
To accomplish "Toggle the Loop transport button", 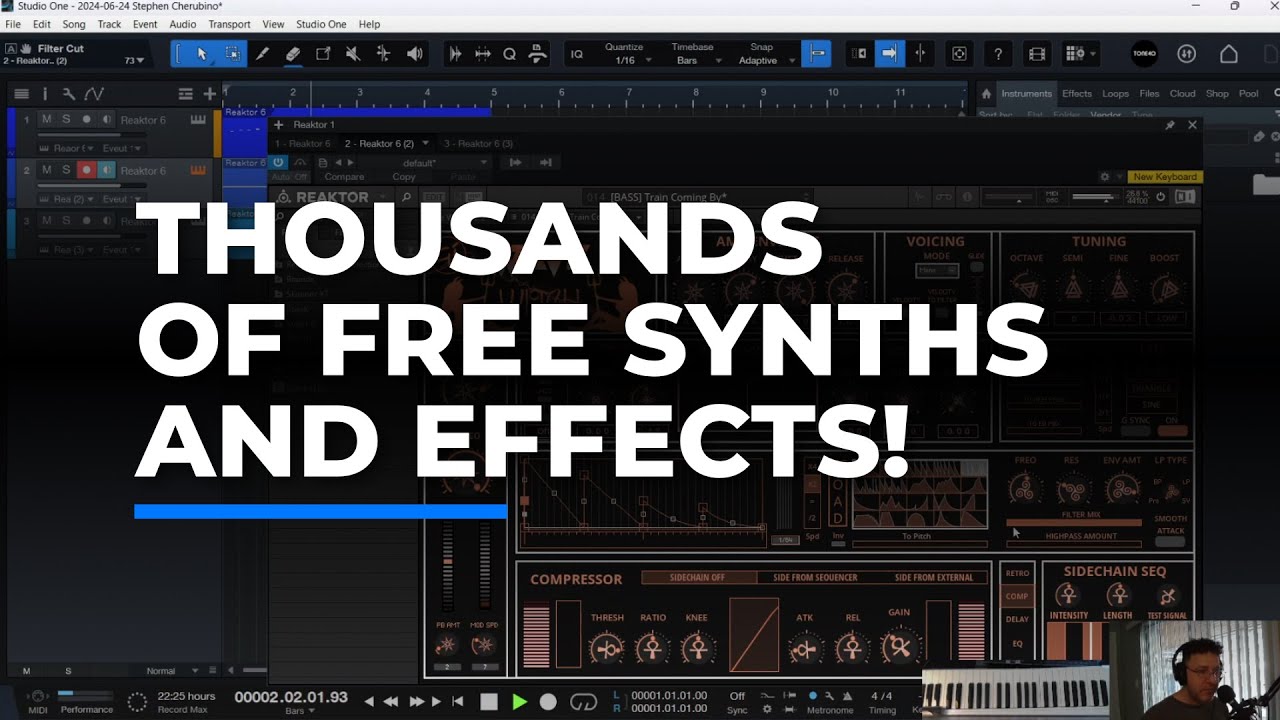I will tap(582, 702).
